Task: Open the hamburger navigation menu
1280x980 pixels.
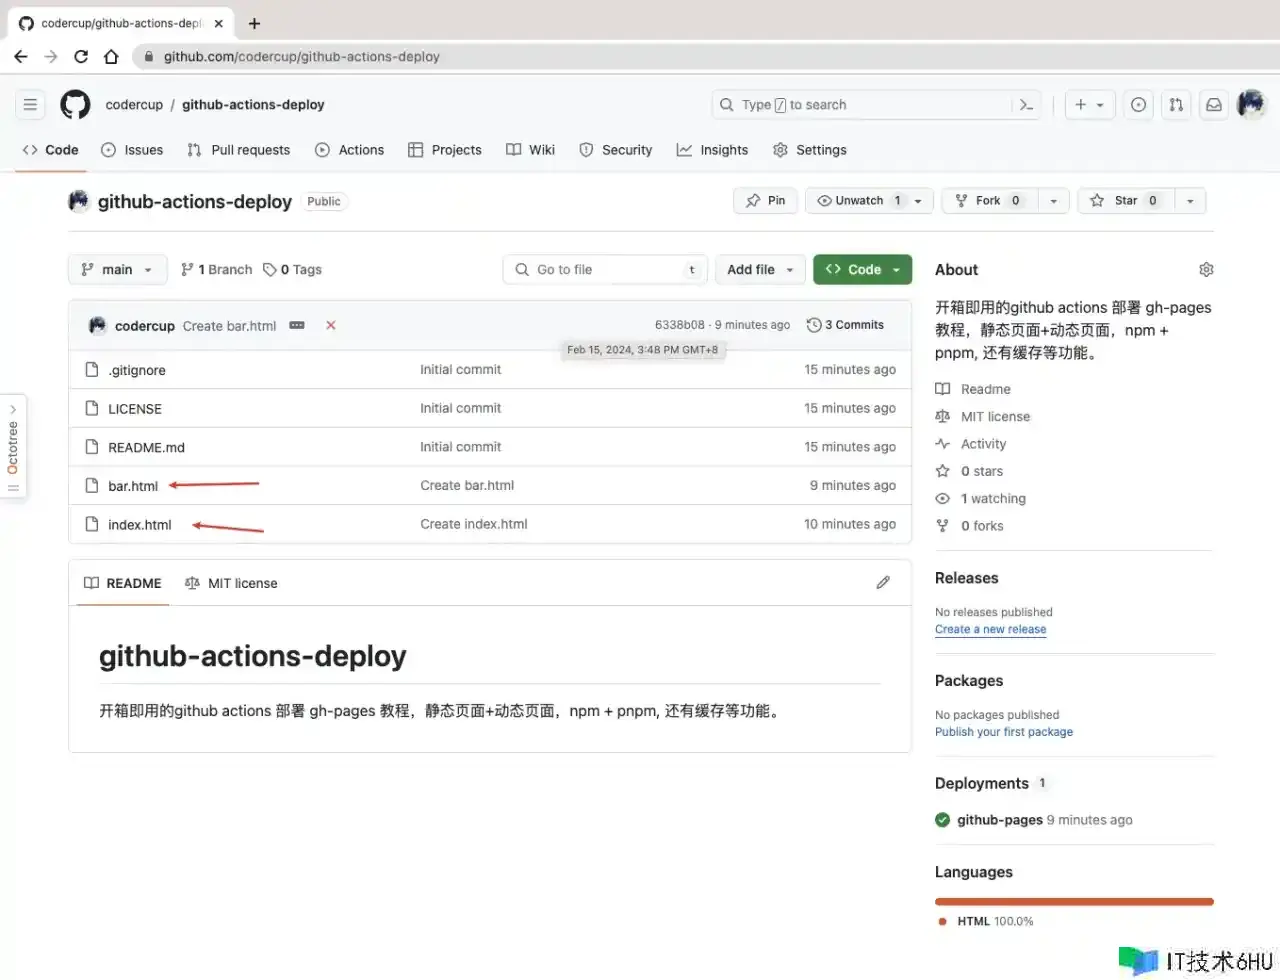Action: tap(30, 105)
